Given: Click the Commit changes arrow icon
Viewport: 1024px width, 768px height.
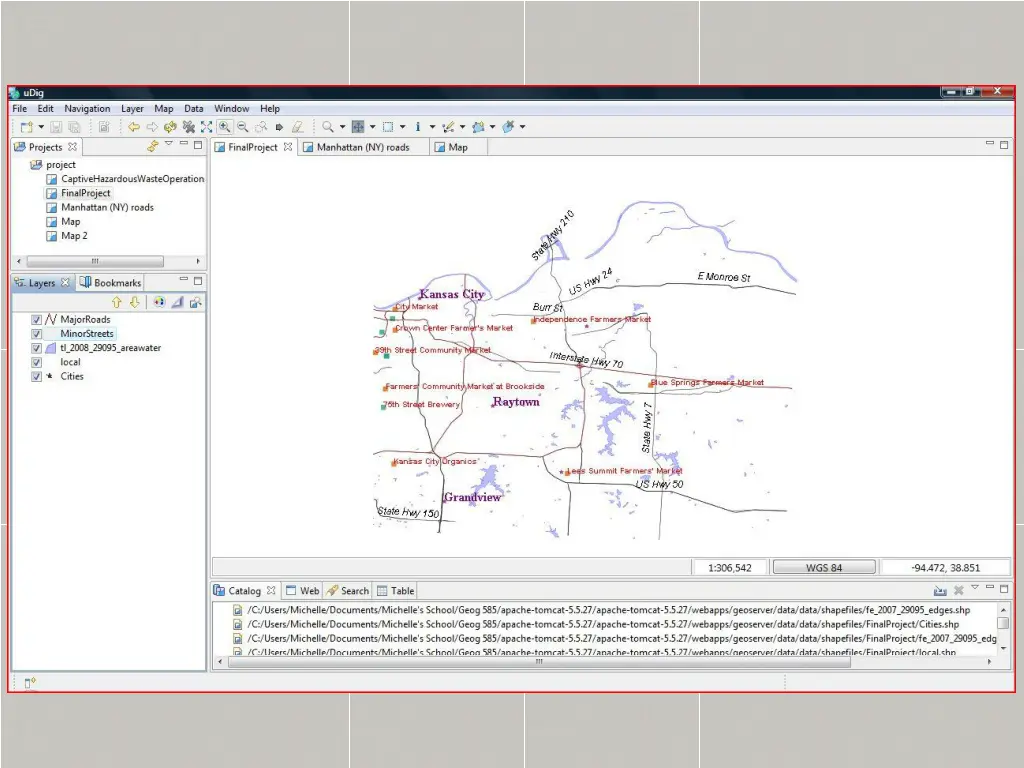Looking at the screenshot, I should (x=279, y=127).
